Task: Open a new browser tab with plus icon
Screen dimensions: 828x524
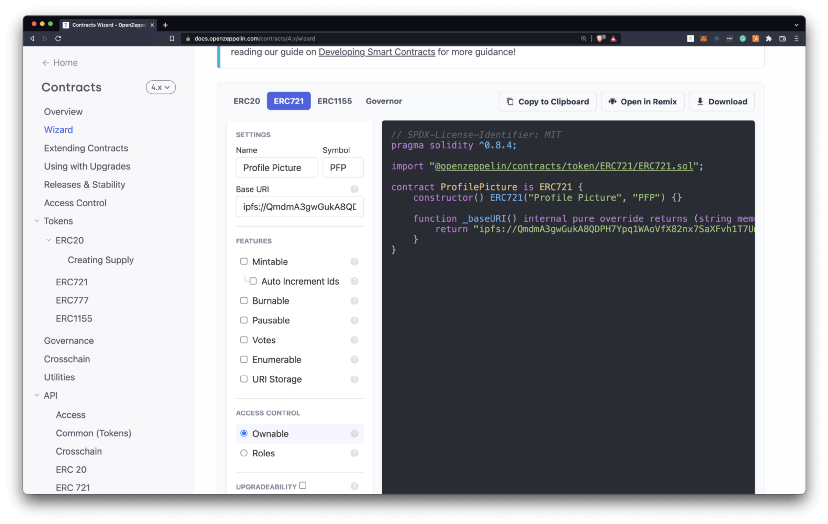Action: (x=165, y=25)
